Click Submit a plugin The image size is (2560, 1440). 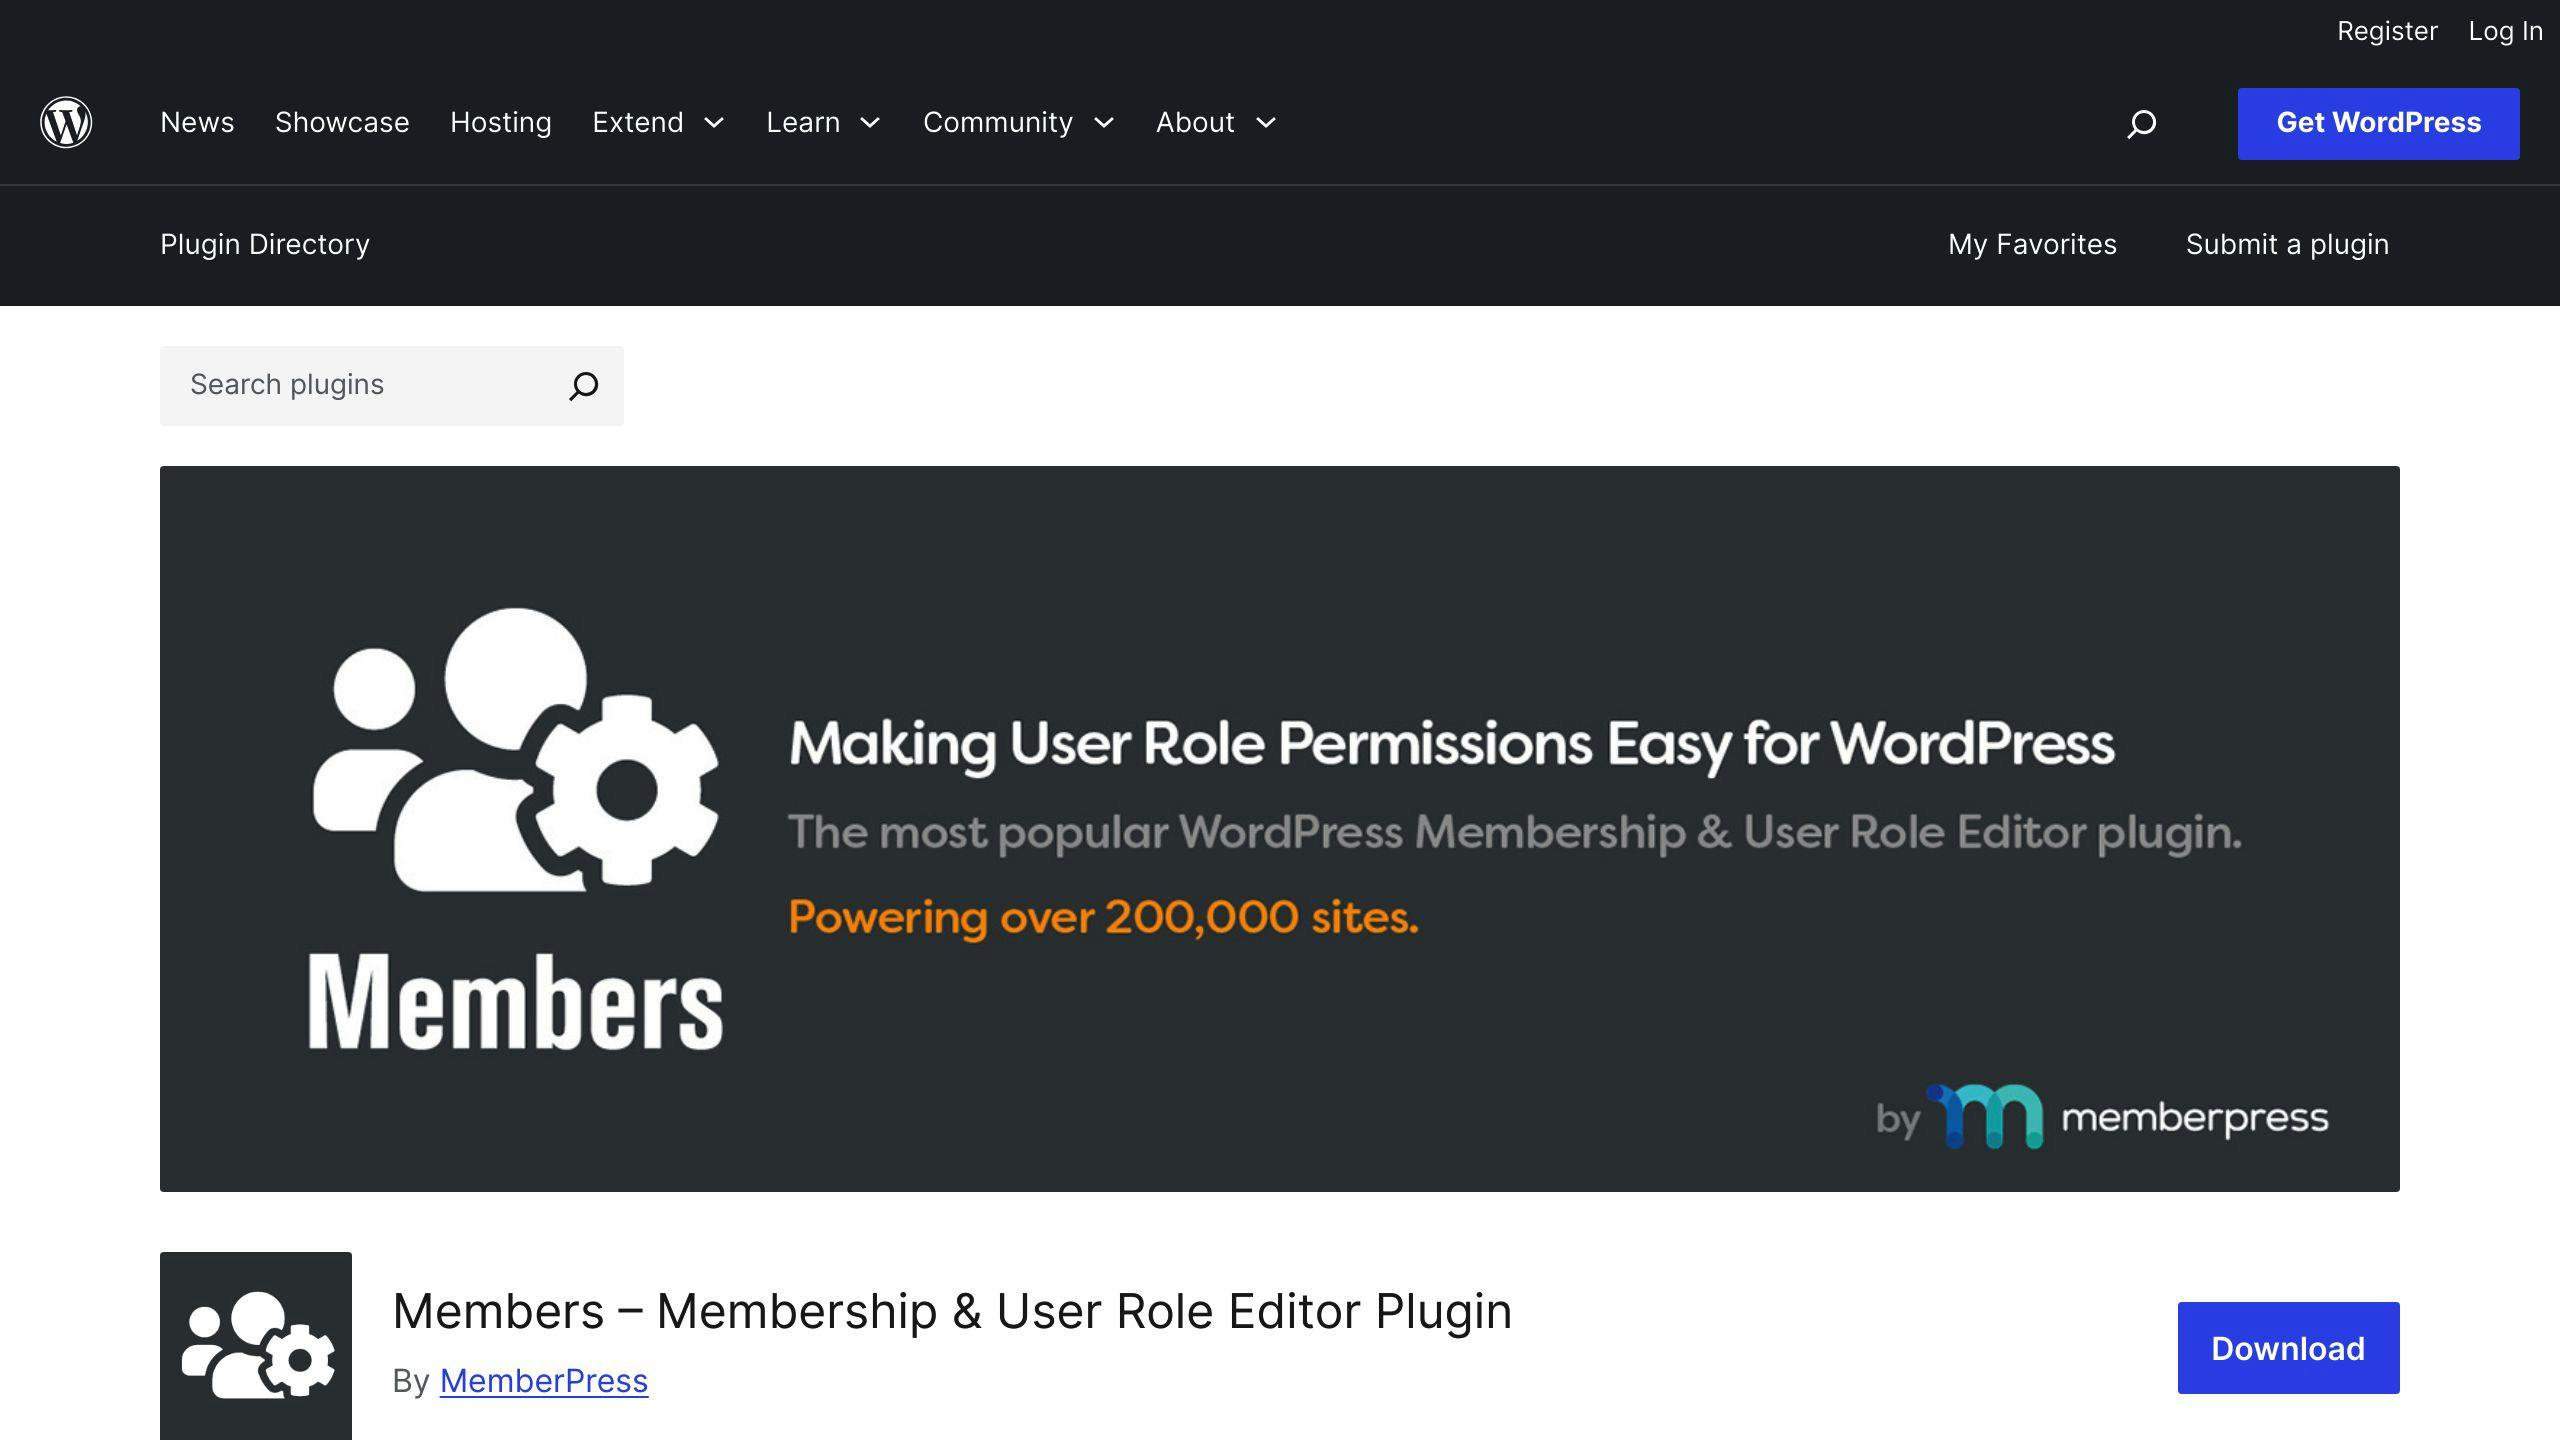[x=2287, y=244]
